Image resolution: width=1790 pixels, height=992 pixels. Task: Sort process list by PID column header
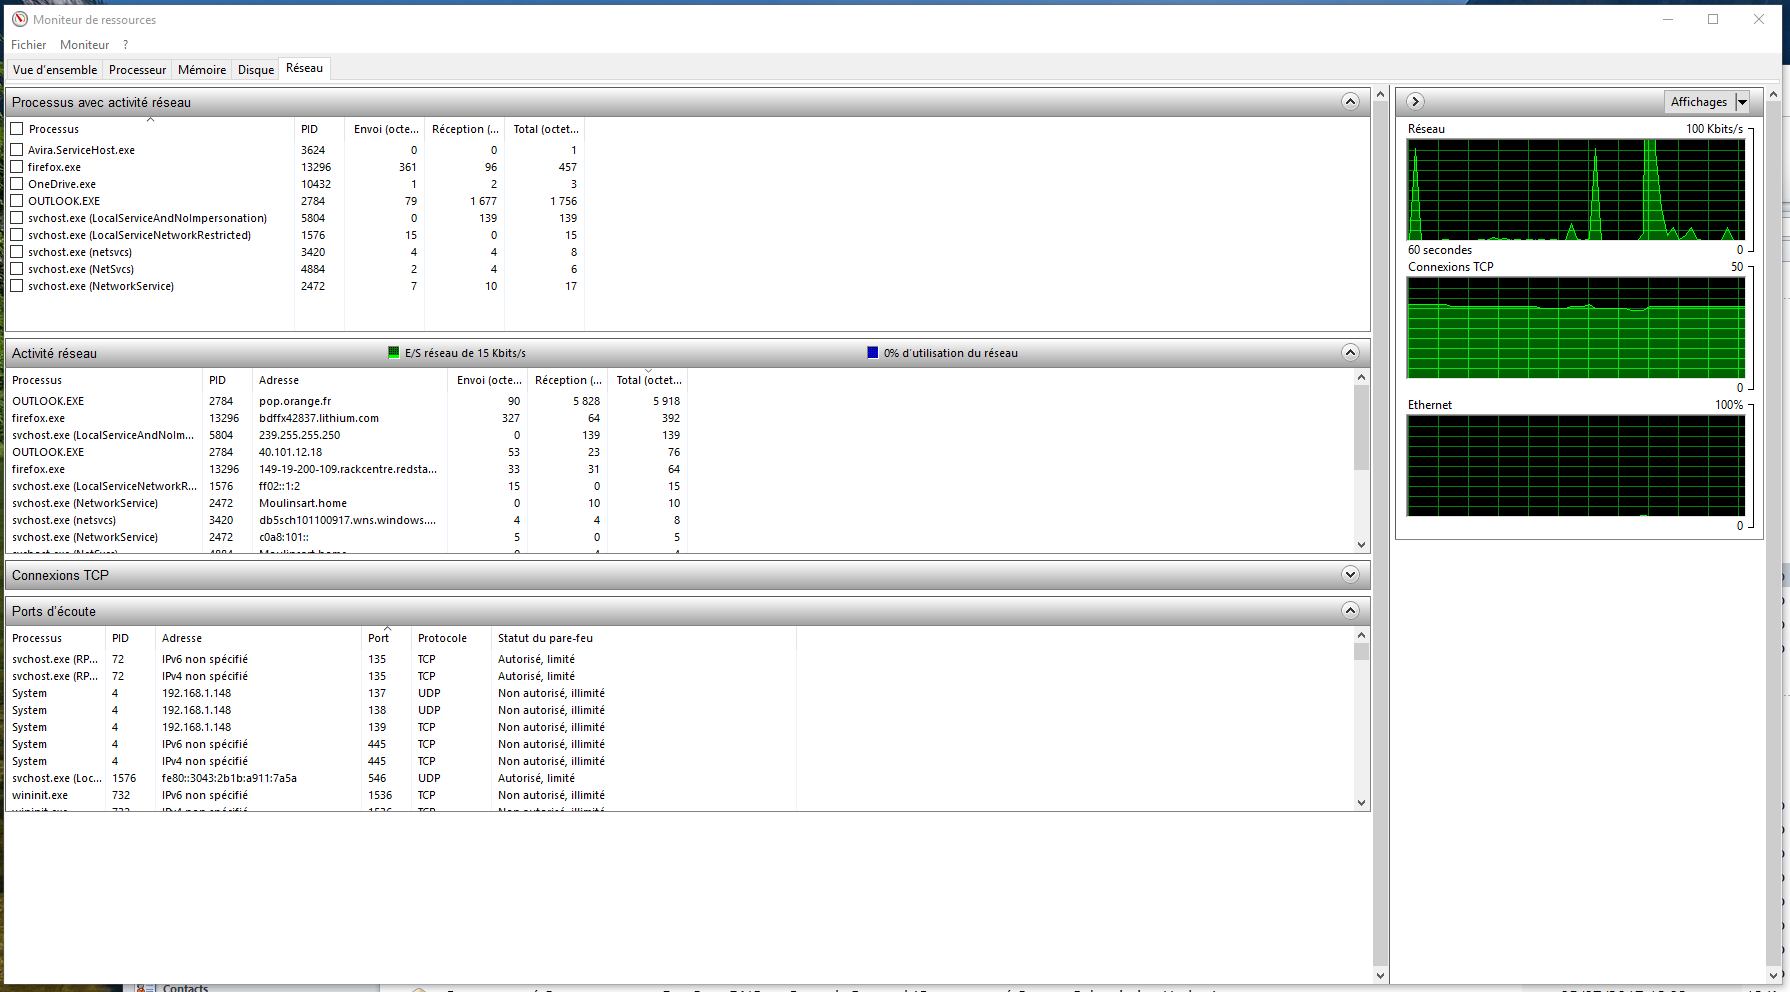[319, 129]
